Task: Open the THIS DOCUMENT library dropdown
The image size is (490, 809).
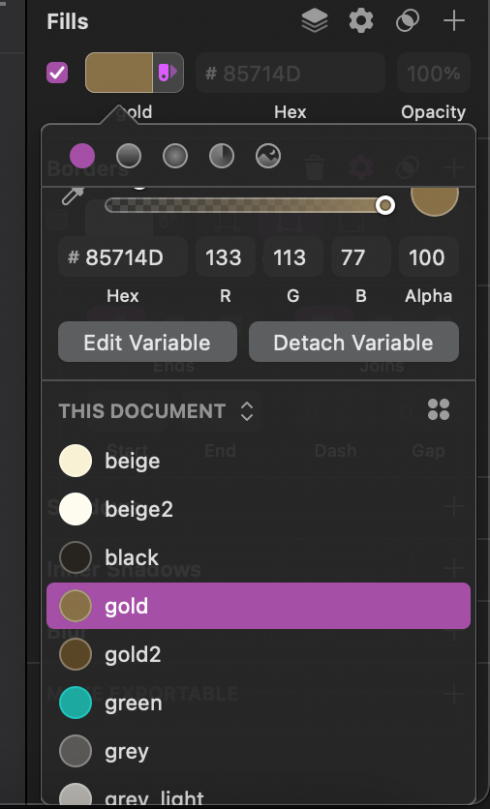Action: (x=156, y=411)
